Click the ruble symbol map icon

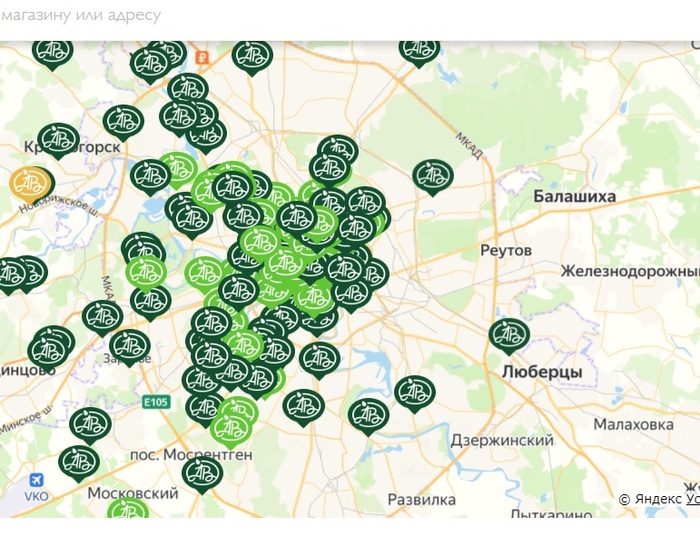(202, 57)
